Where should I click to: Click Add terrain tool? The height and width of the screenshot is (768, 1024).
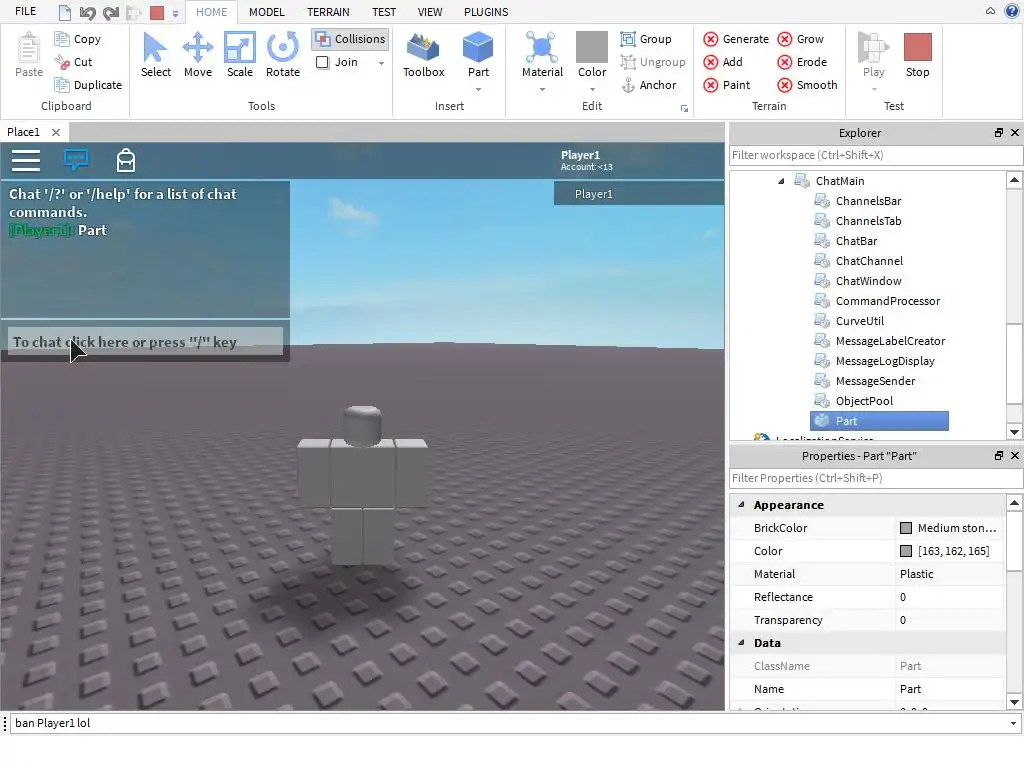[x=723, y=62]
